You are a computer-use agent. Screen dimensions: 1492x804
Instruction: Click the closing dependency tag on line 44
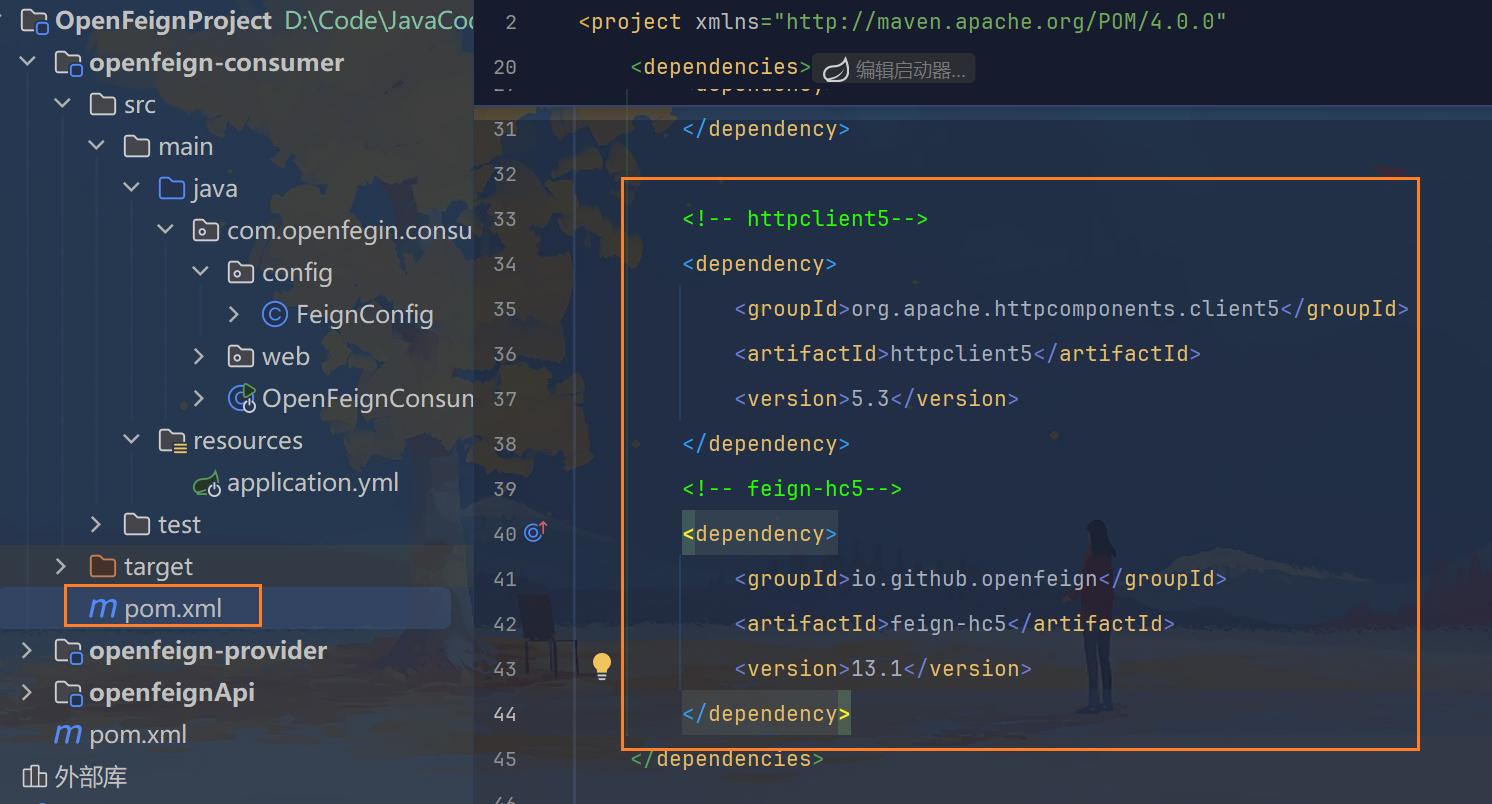click(767, 714)
